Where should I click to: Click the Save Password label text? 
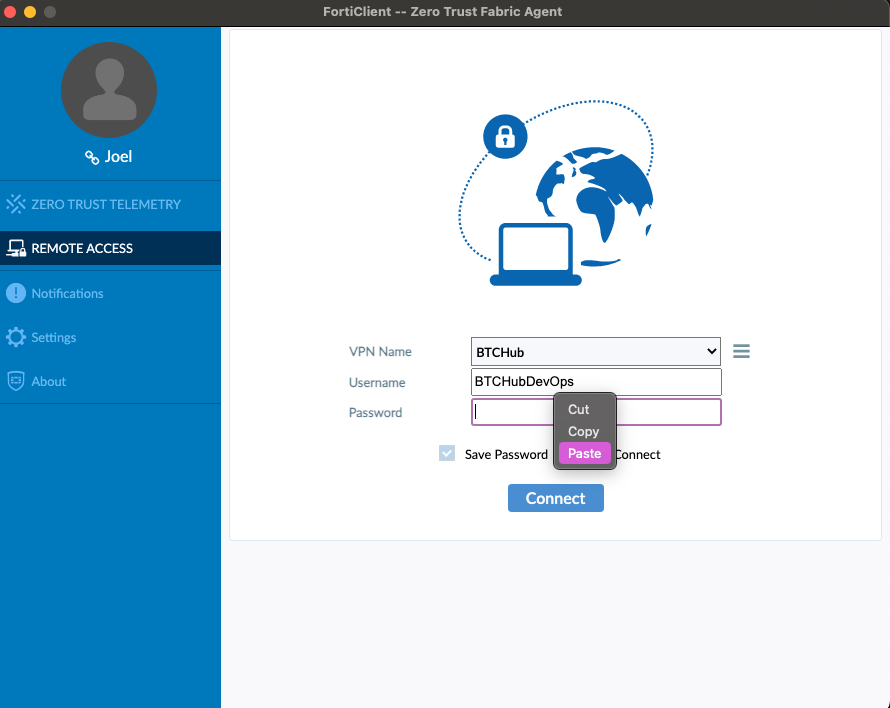[x=506, y=455]
